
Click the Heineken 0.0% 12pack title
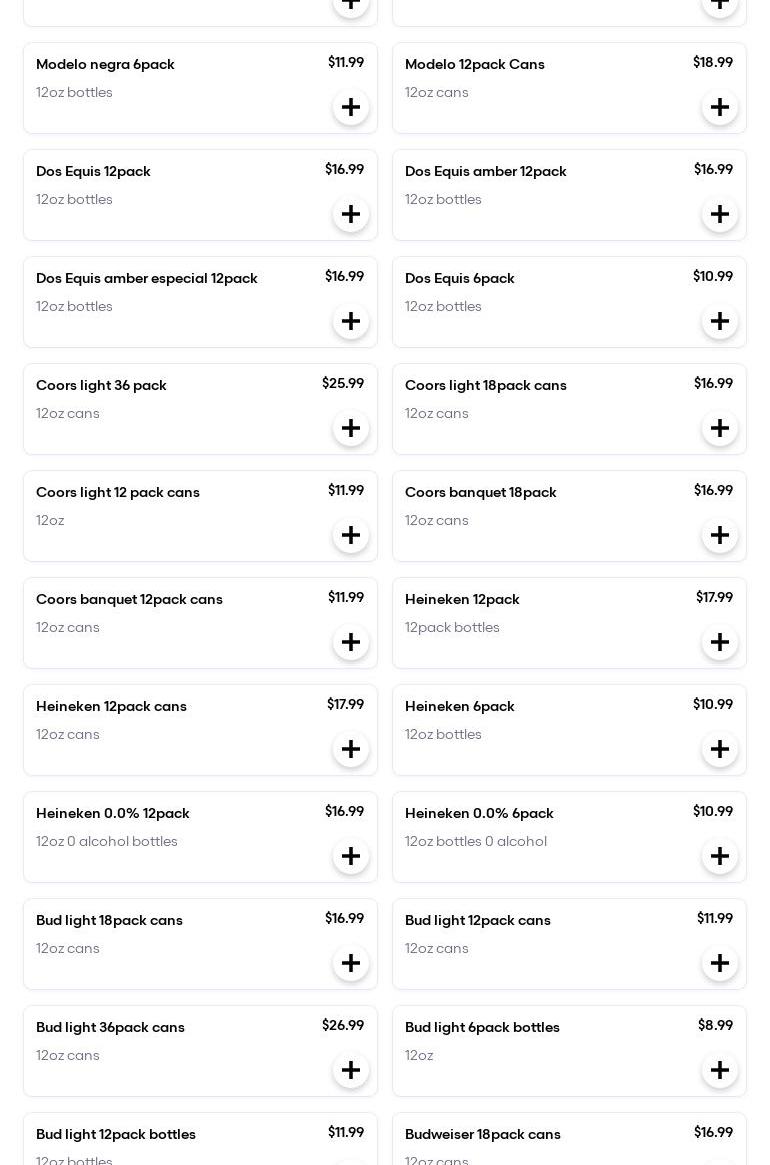112,814
